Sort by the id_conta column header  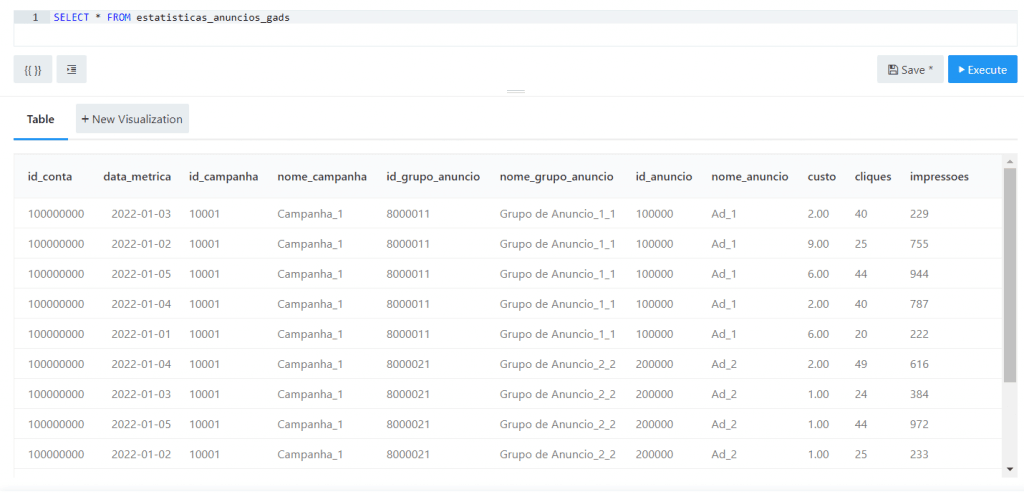point(50,177)
